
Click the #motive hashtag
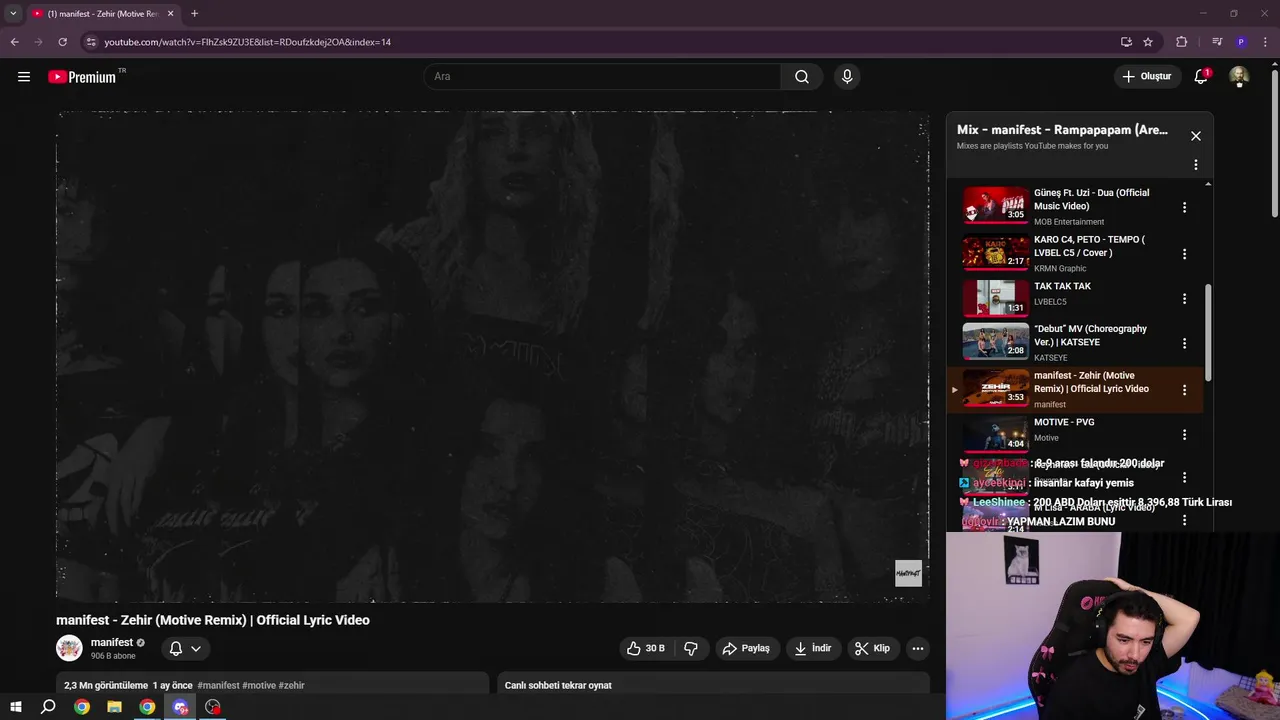click(259, 686)
